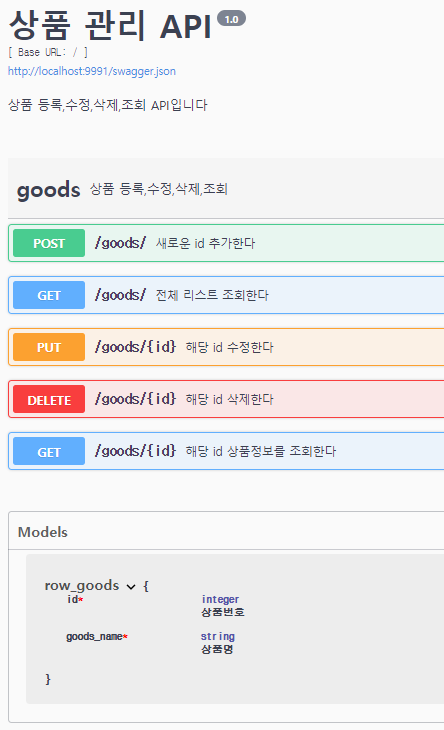444x730 pixels.
Task: Click the /goods/ path in POST row
Action: click(120, 243)
